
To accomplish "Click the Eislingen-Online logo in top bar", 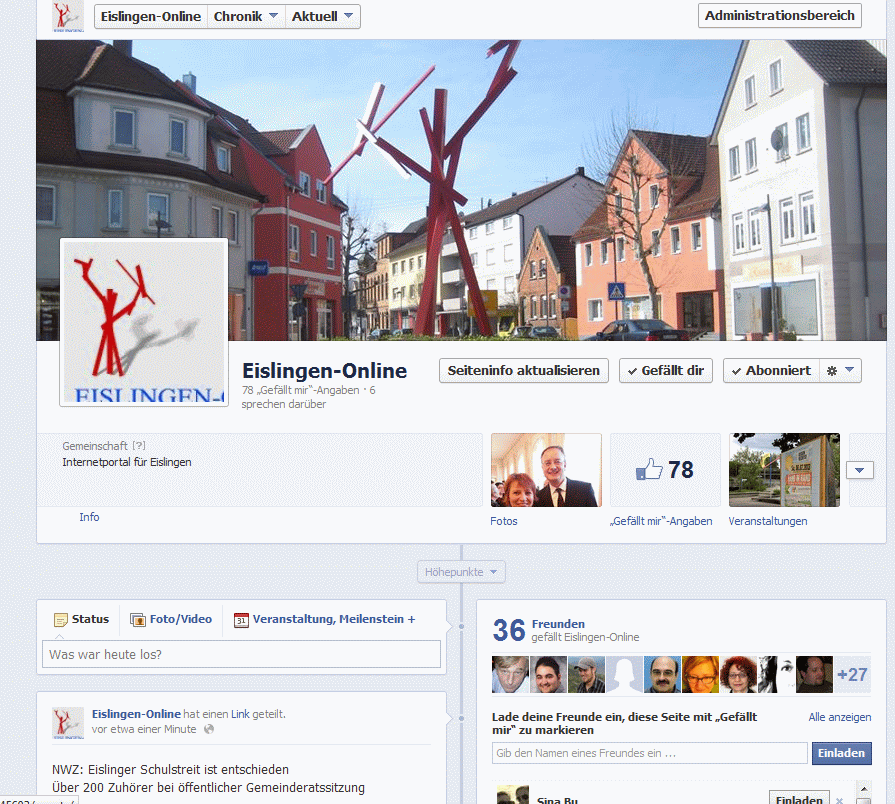I will click(68, 17).
